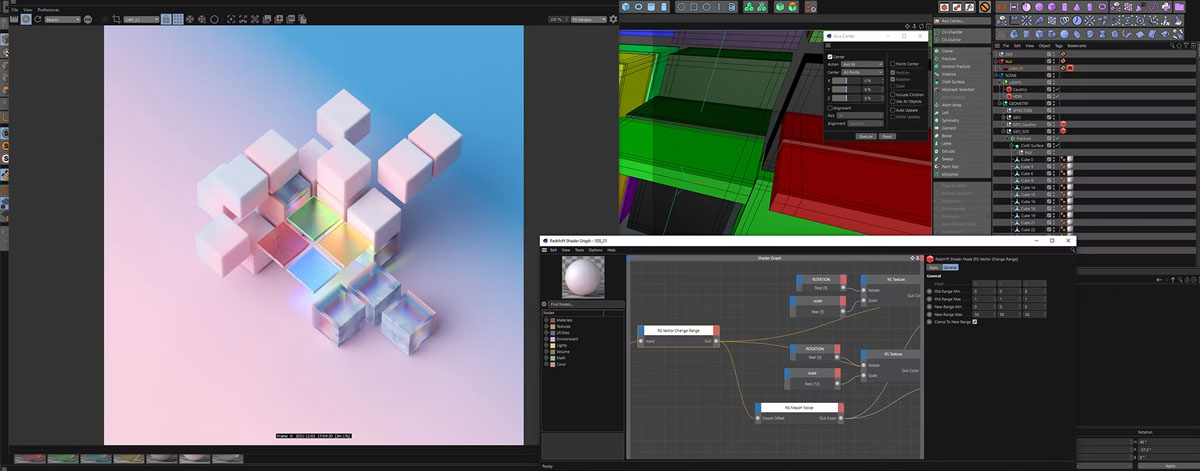The height and width of the screenshot is (471, 1200).
Task: Click the CV-Outline button
Action: 962,40
